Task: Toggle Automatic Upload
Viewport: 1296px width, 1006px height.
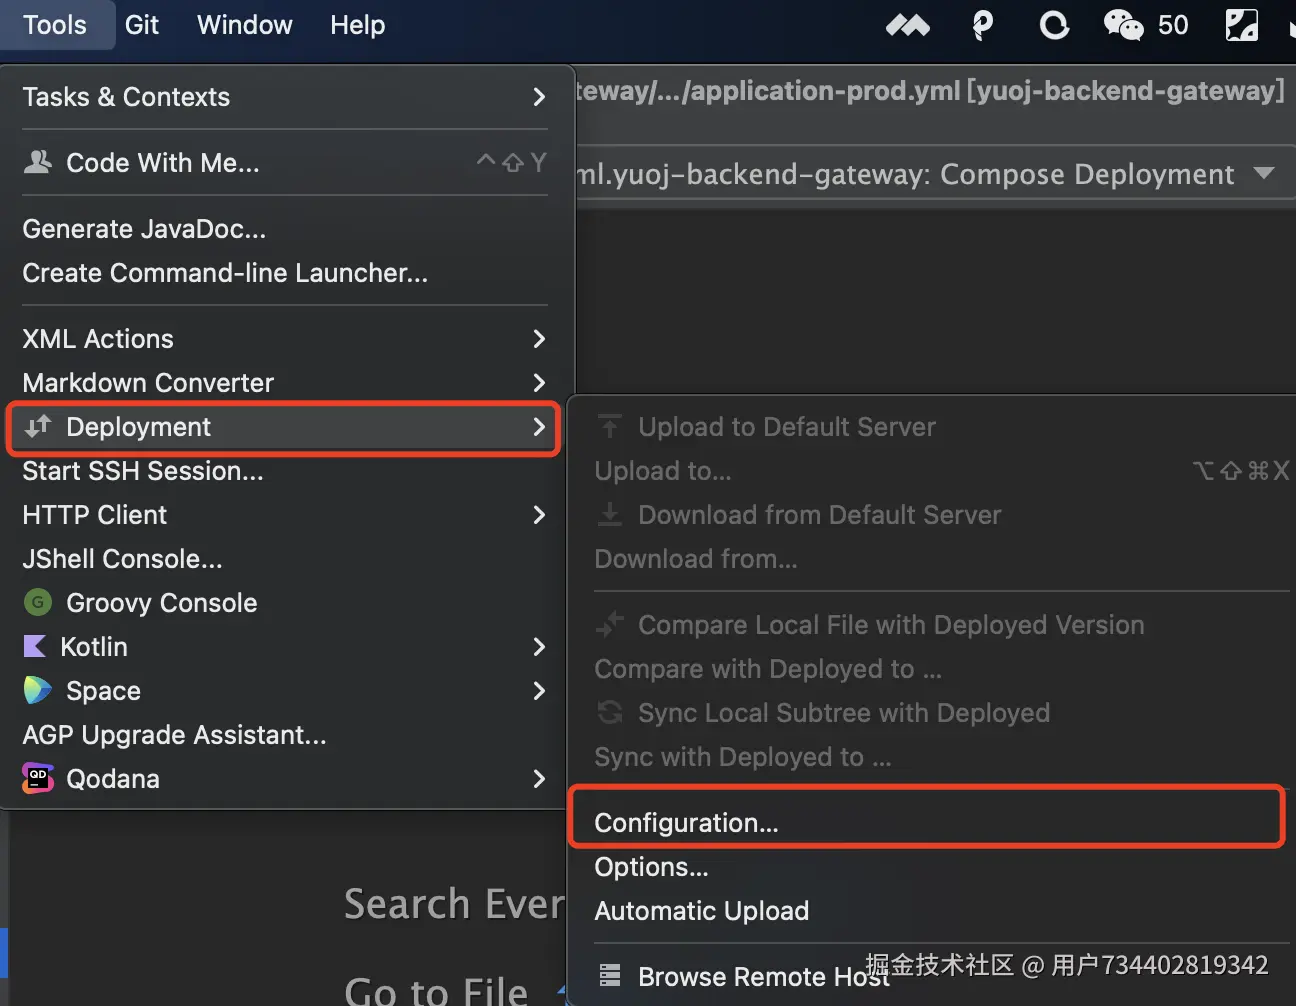Action: [x=932, y=911]
